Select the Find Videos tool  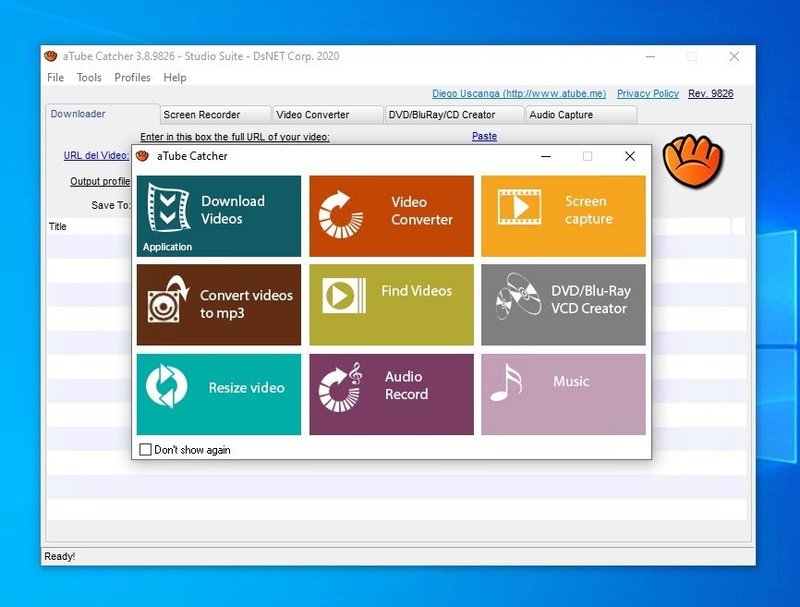coord(390,304)
